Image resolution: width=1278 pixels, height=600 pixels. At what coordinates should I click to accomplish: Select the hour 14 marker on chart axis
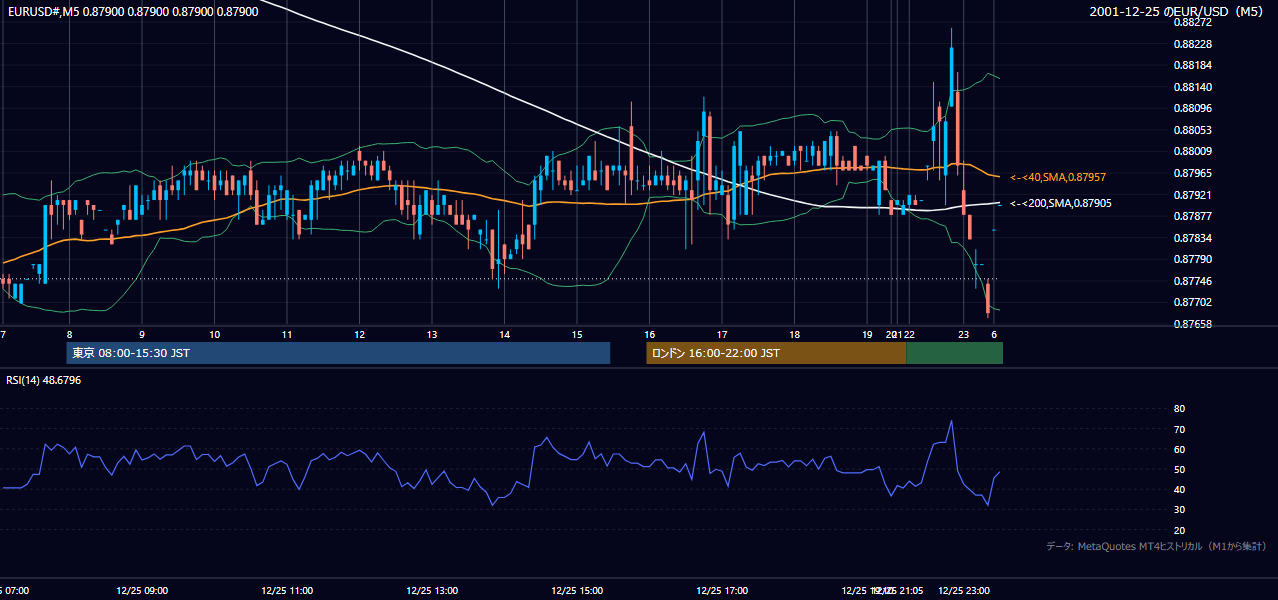click(504, 334)
